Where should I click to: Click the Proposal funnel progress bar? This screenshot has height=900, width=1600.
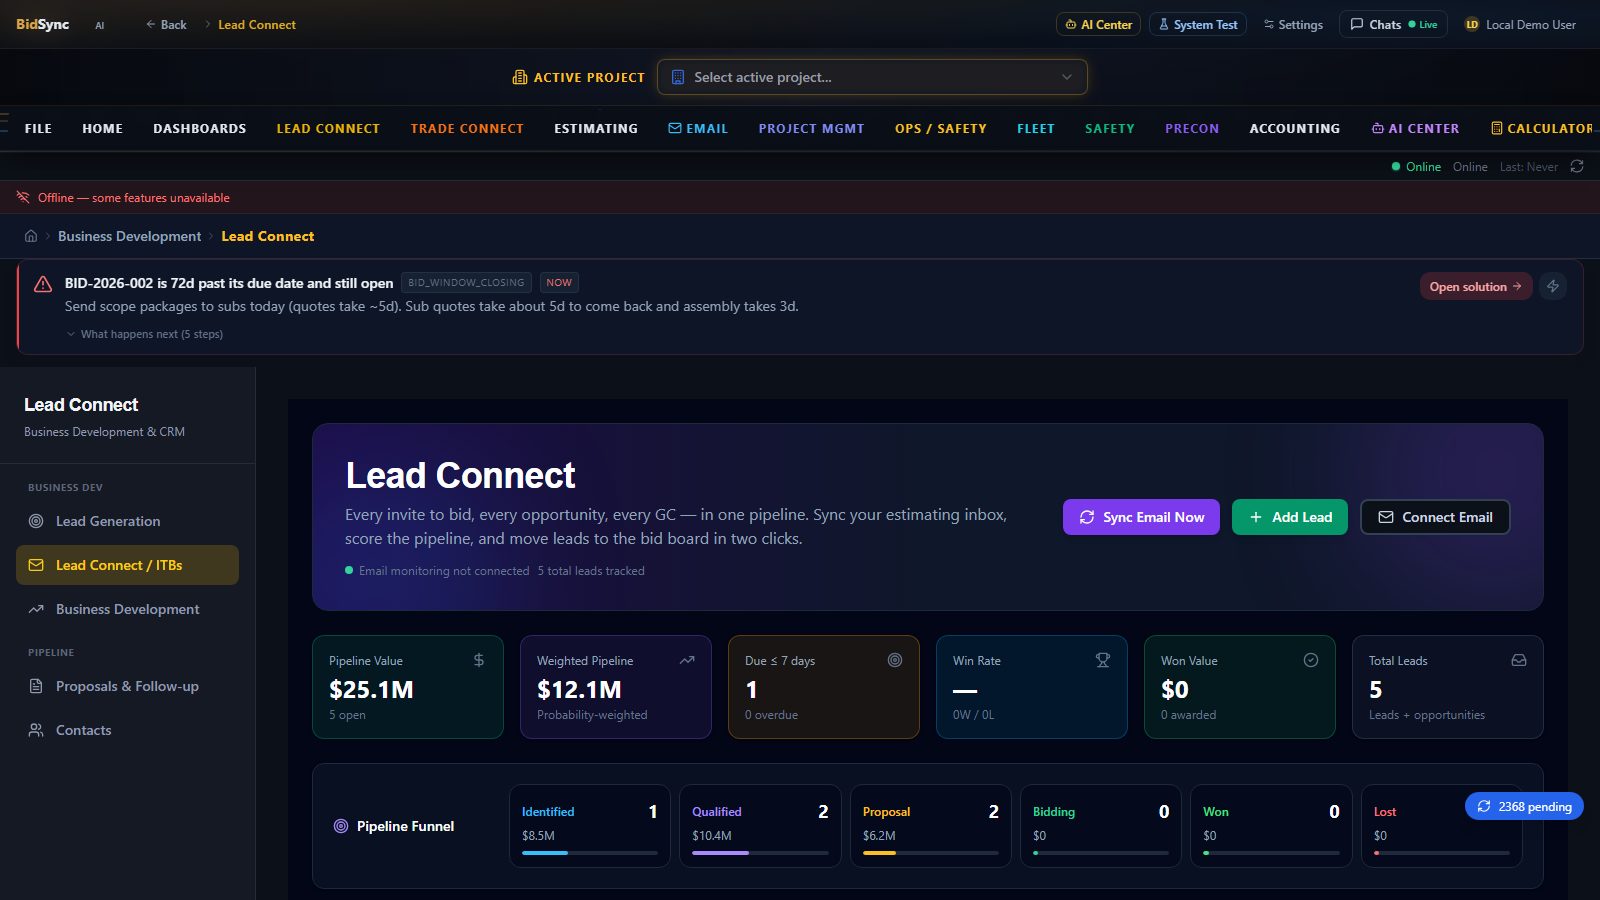(x=931, y=853)
